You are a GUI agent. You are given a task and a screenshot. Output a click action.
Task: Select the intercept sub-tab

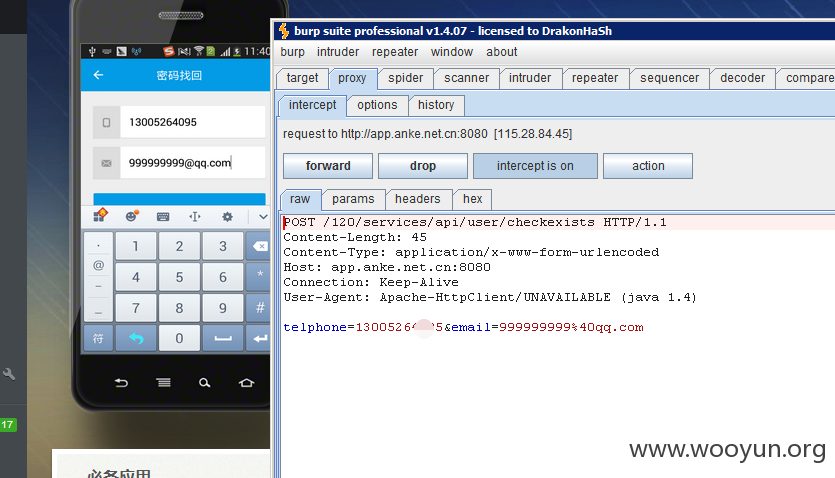(312, 105)
